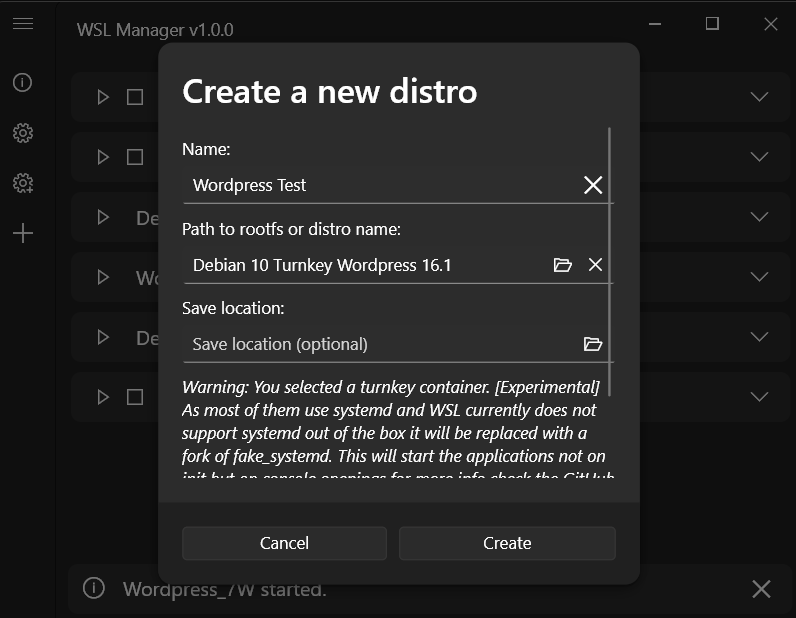Click the info icon in the left sidebar

pos(22,82)
